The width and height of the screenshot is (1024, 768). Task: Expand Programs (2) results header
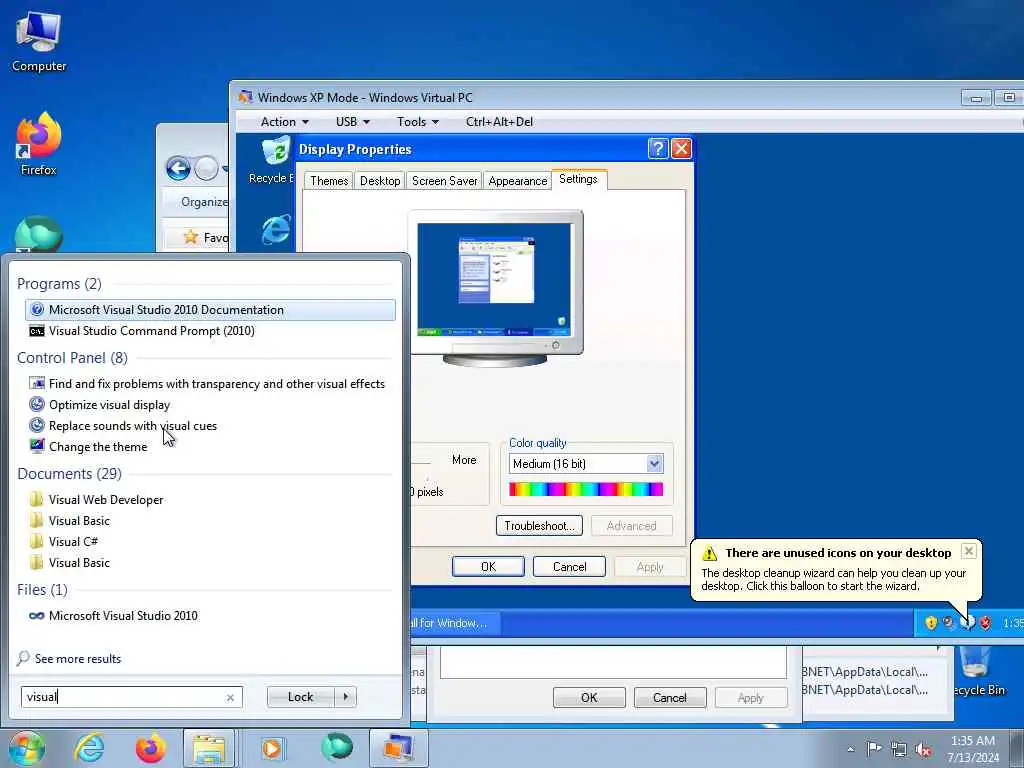tap(59, 283)
